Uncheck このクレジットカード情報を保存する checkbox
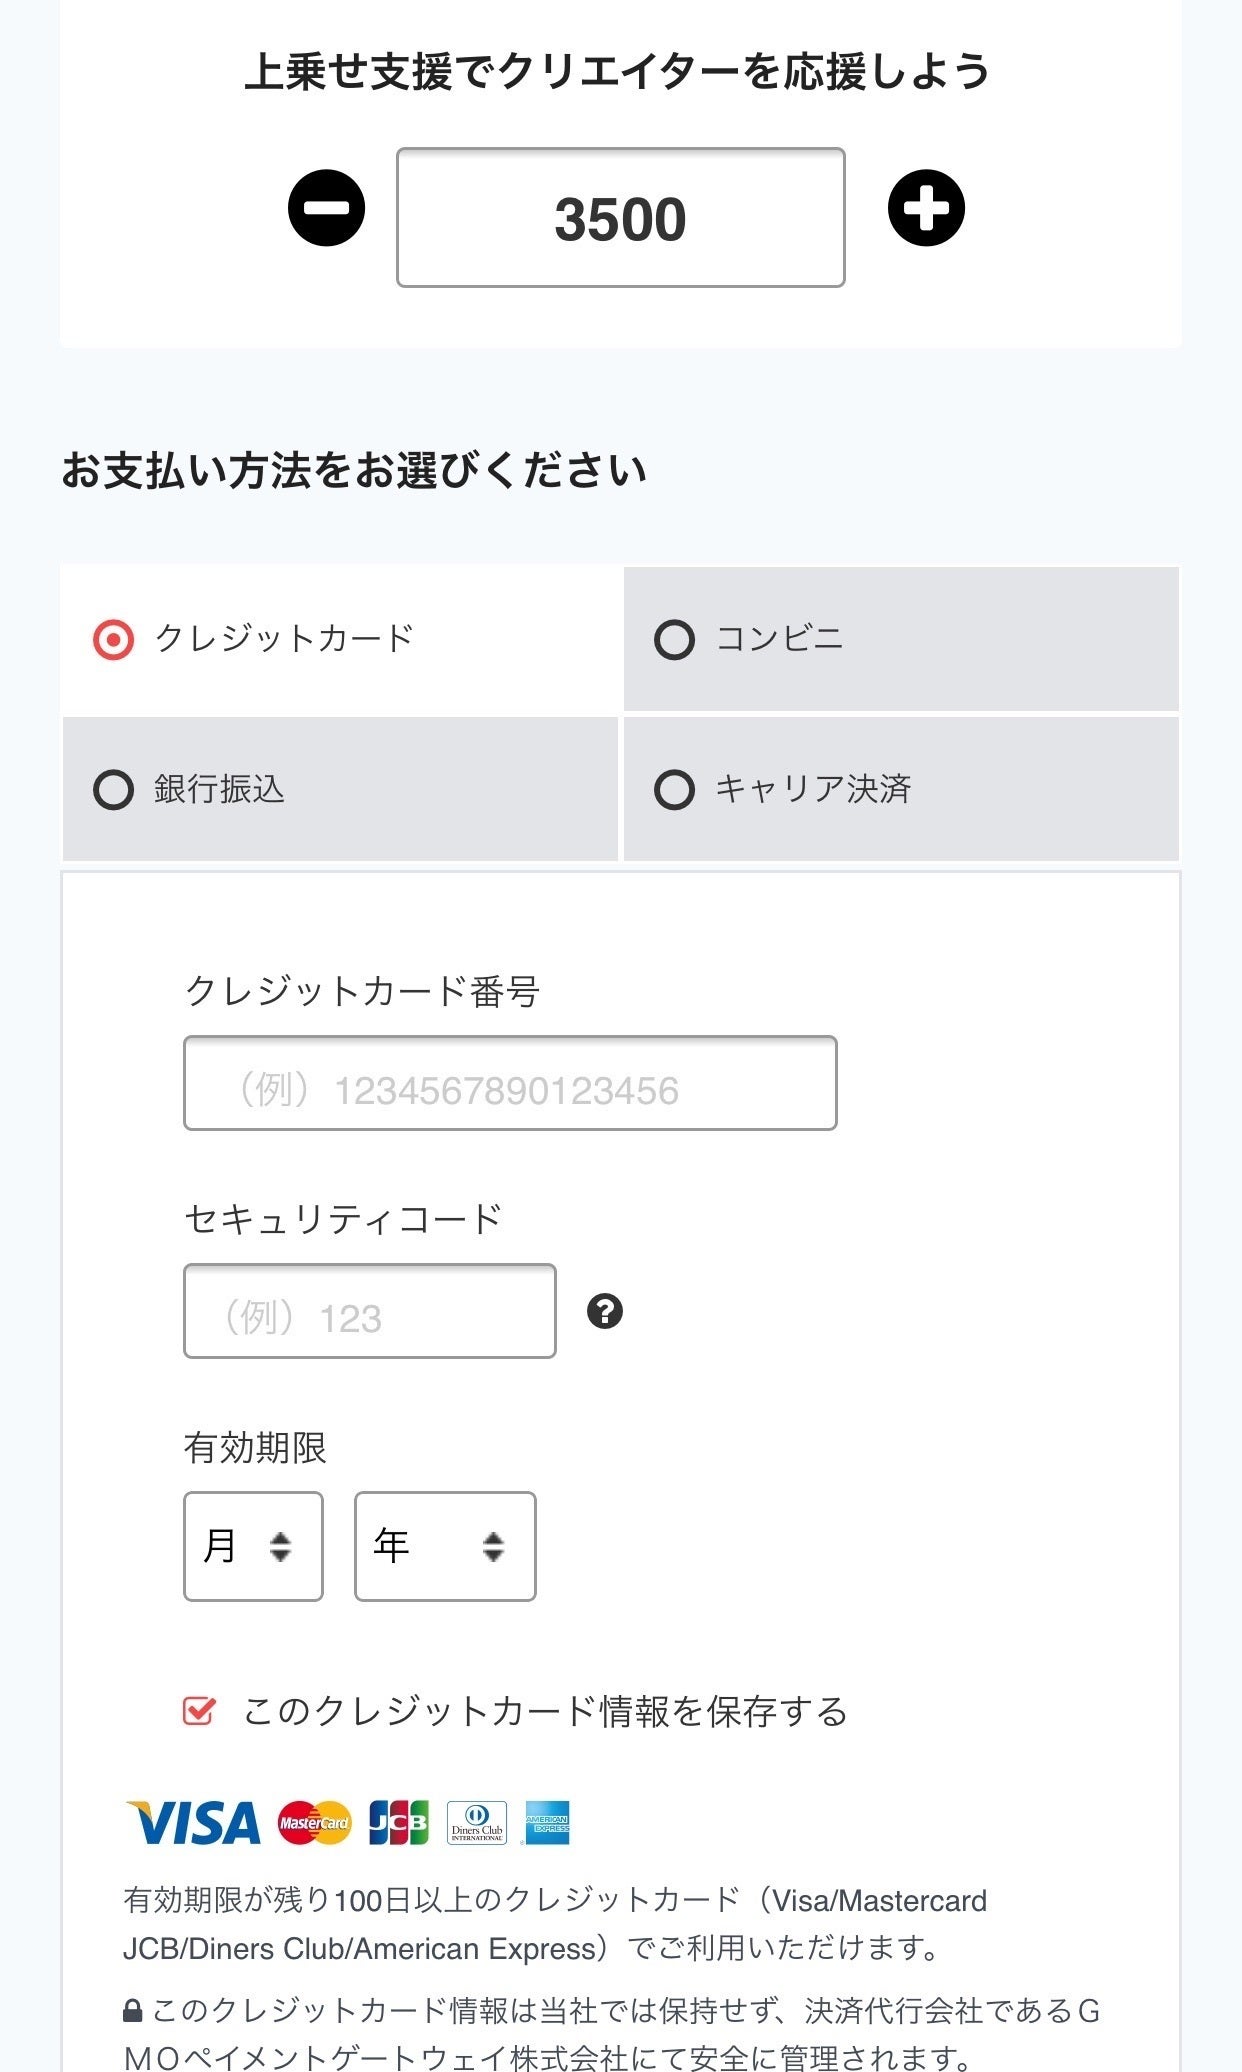 coord(199,1711)
